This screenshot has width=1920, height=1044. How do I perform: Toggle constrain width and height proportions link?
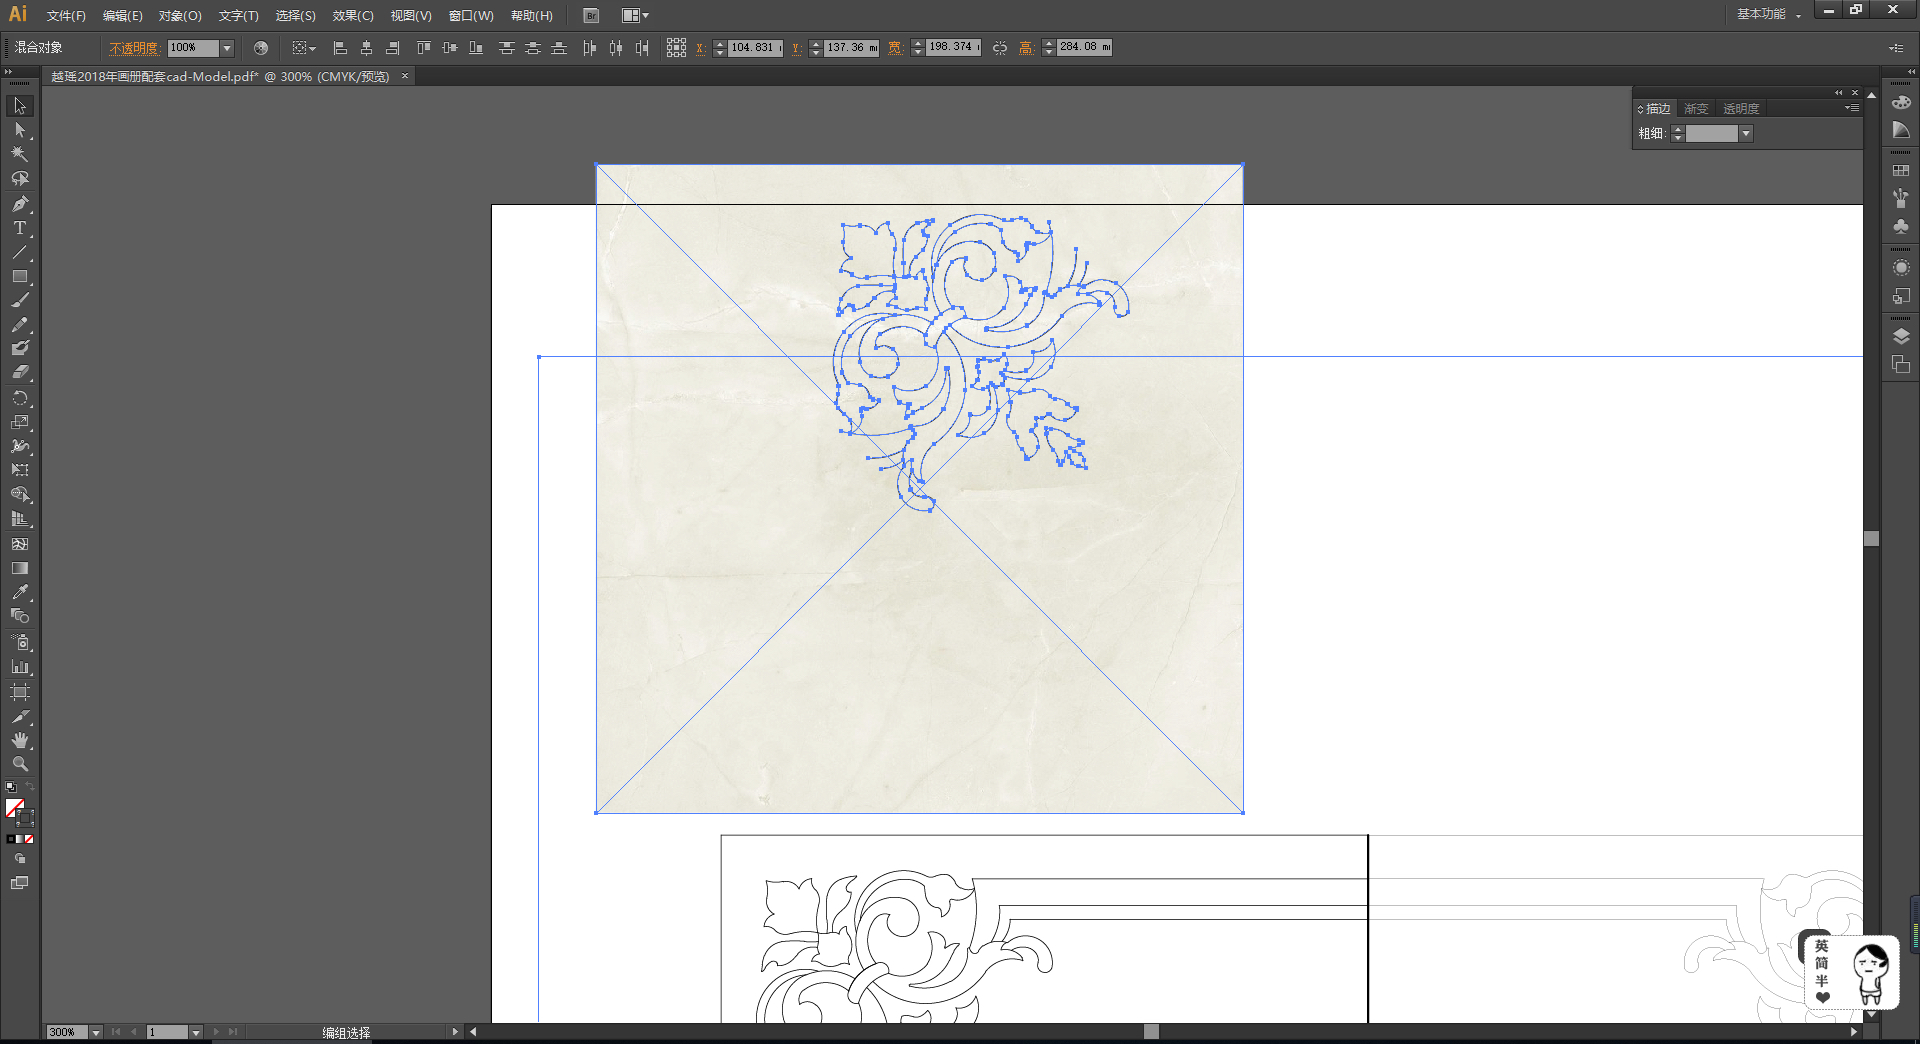[1000, 48]
